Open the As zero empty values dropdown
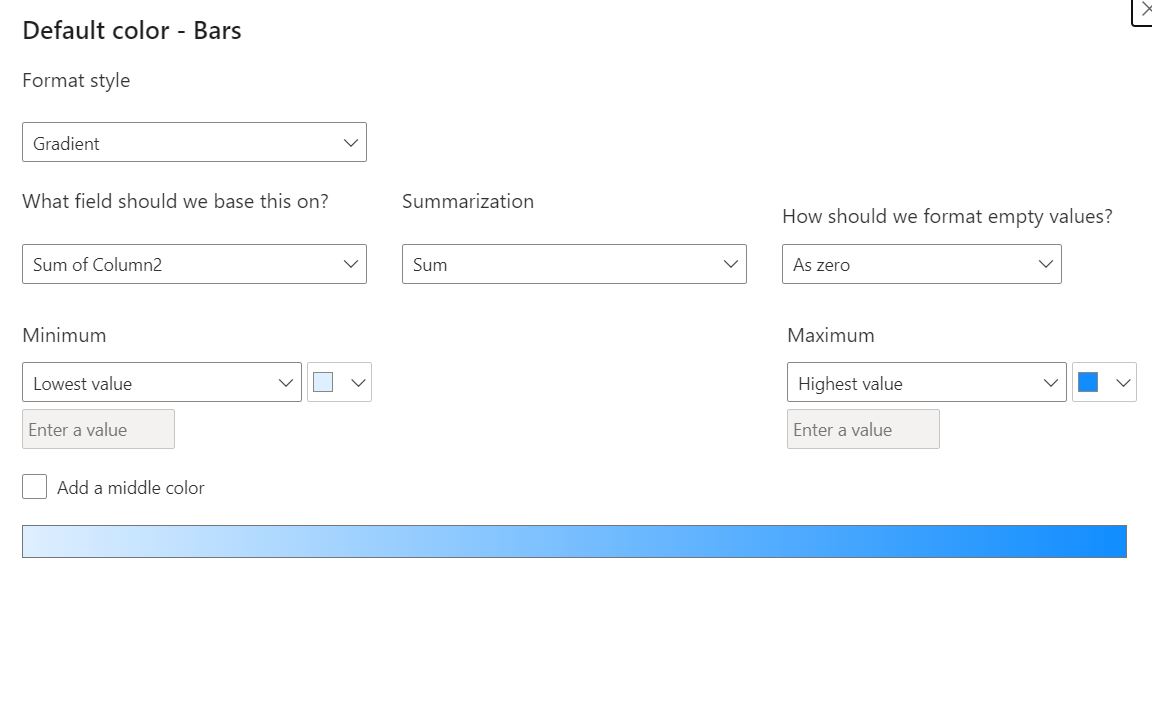The width and height of the screenshot is (1152, 714). (921, 264)
